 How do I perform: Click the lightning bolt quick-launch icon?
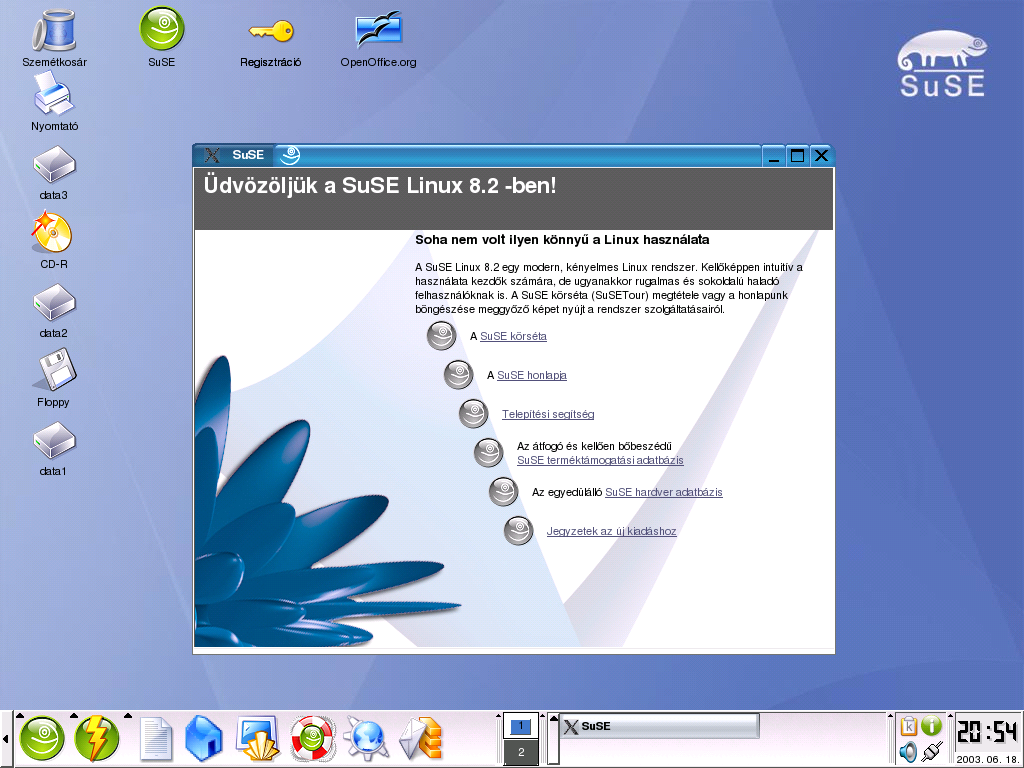pos(97,739)
